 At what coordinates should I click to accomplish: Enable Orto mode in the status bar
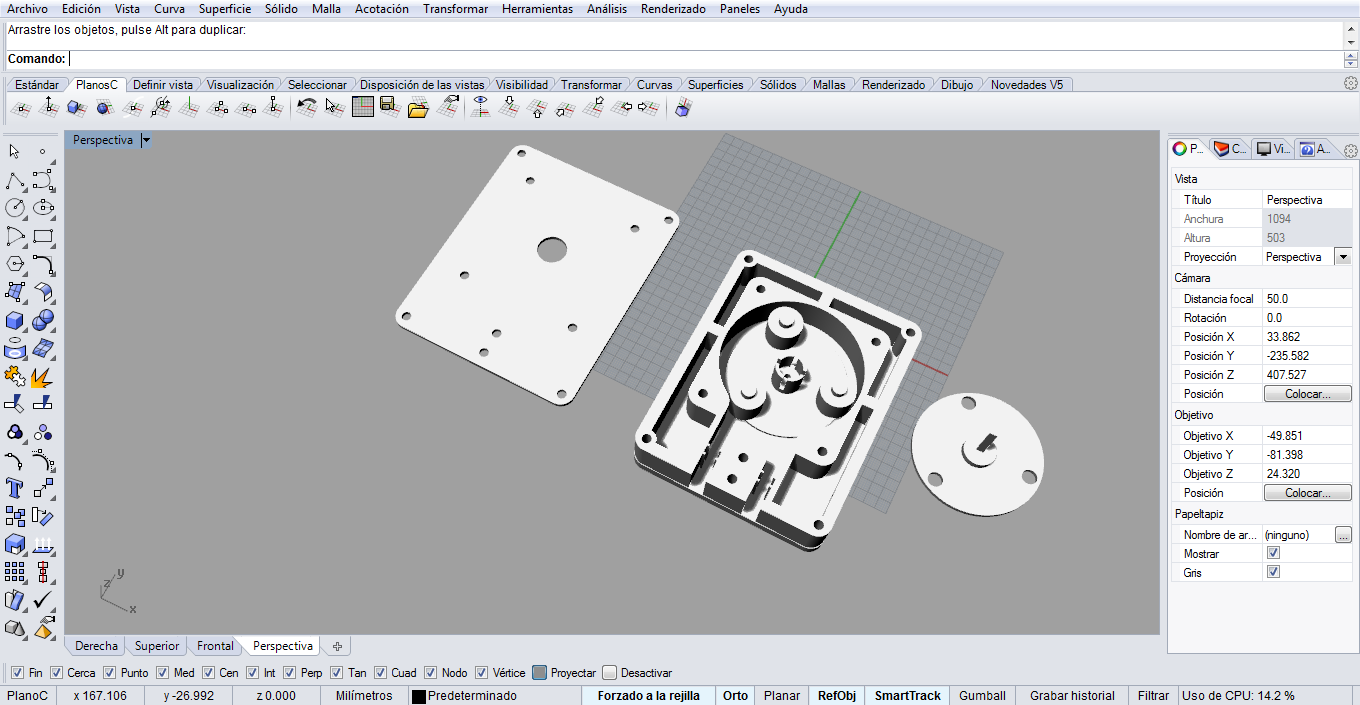(735, 695)
